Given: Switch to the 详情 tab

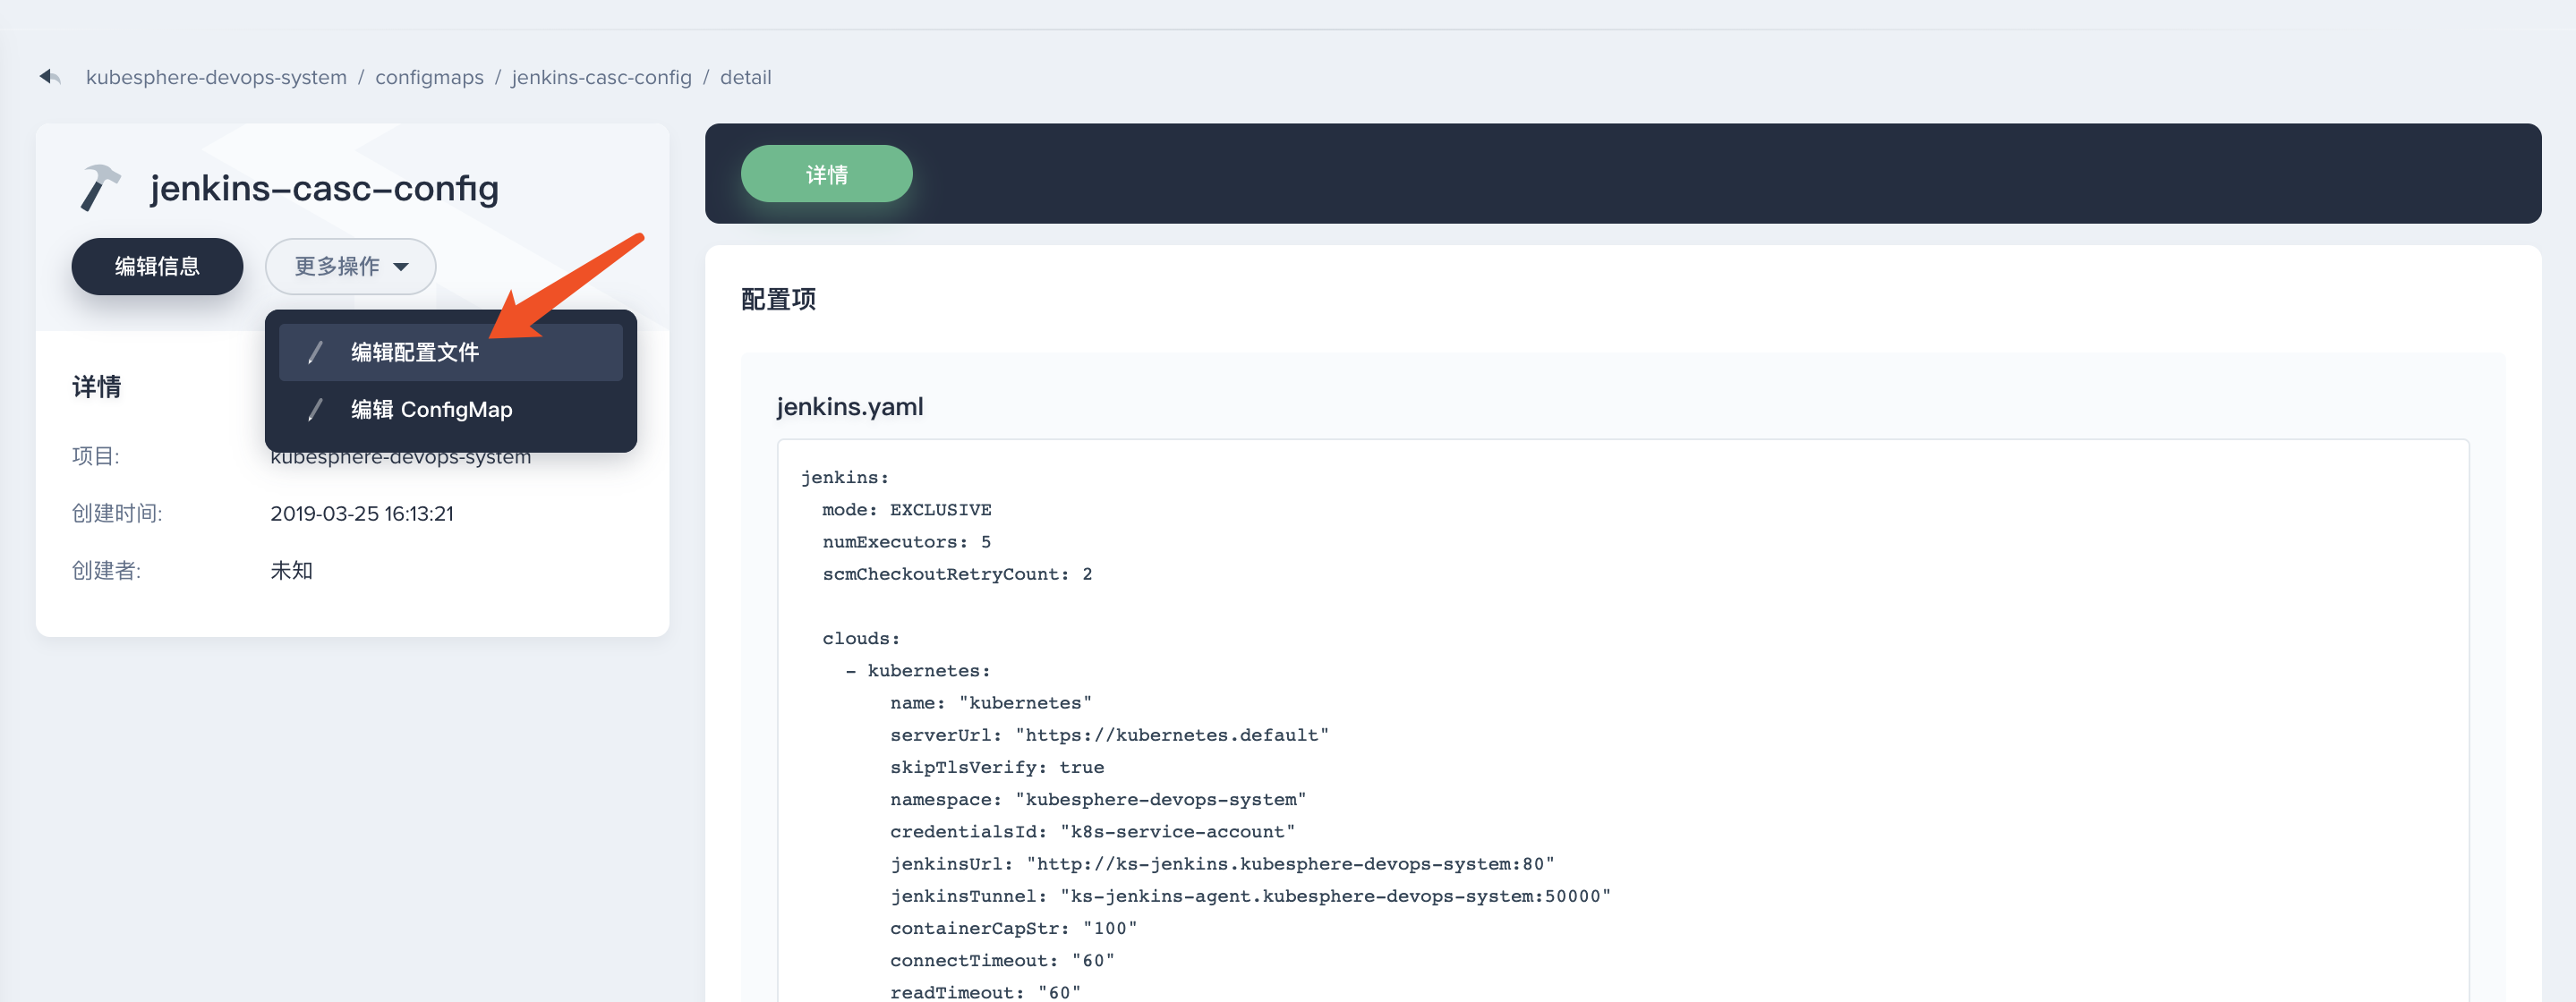Looking at the screenshot, I should coord(826,173).
